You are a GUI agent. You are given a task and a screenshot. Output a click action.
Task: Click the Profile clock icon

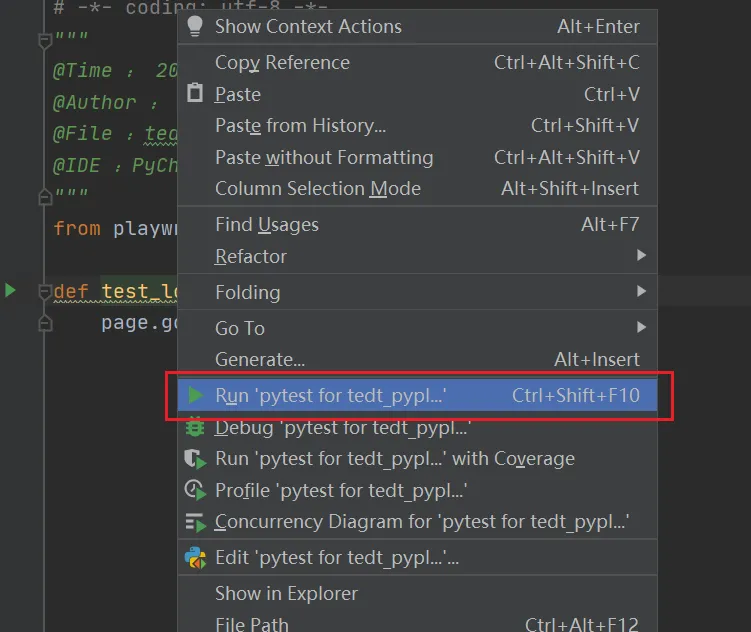195,490
